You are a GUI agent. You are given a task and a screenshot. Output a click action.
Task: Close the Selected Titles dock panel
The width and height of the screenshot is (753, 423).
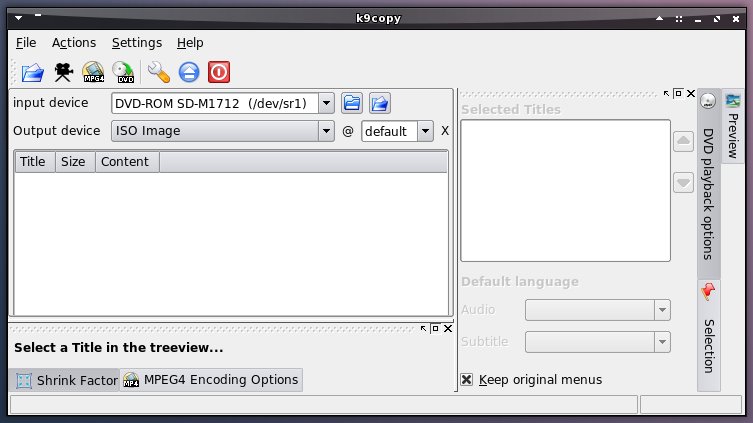(x=691, y=94)
